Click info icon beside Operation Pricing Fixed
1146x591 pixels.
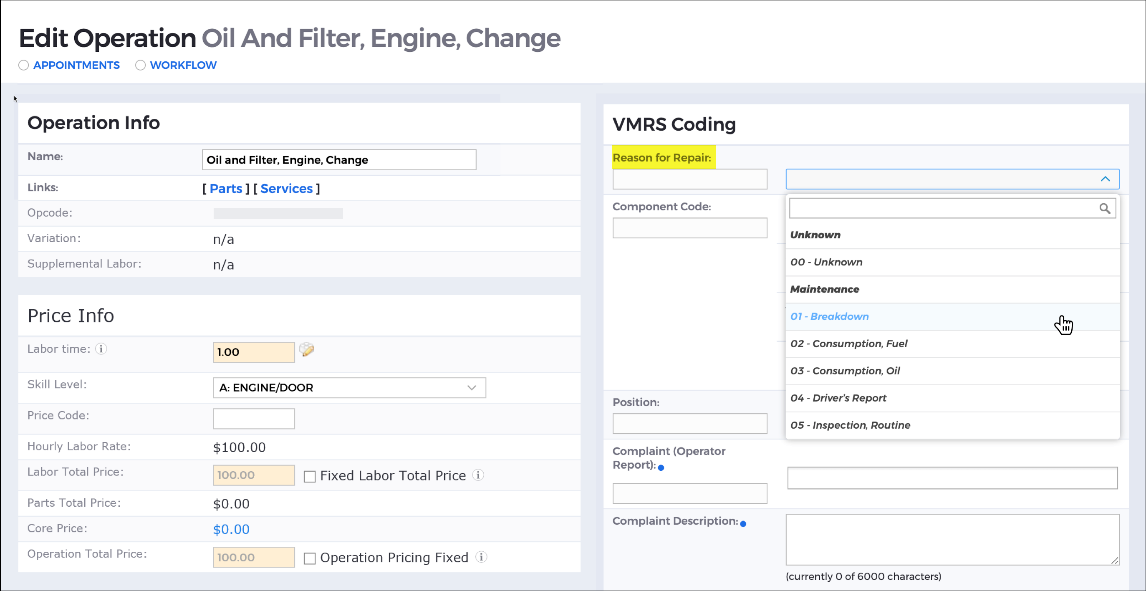[x=481, y=557]
